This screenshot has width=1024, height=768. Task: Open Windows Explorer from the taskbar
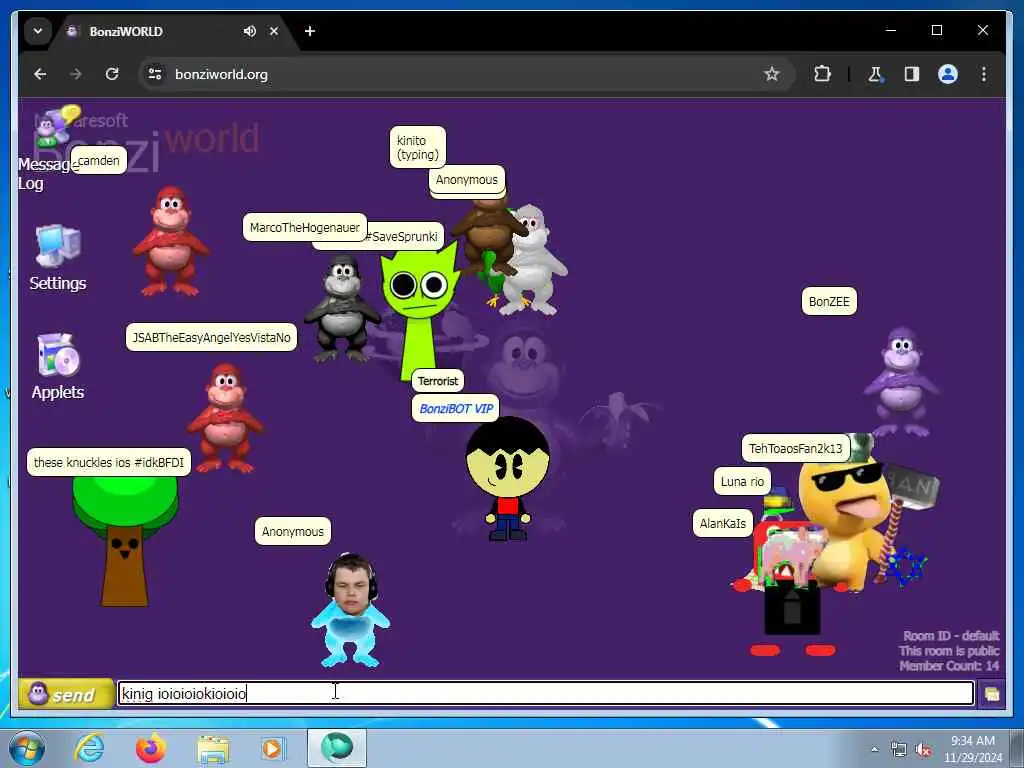(213, 748)
